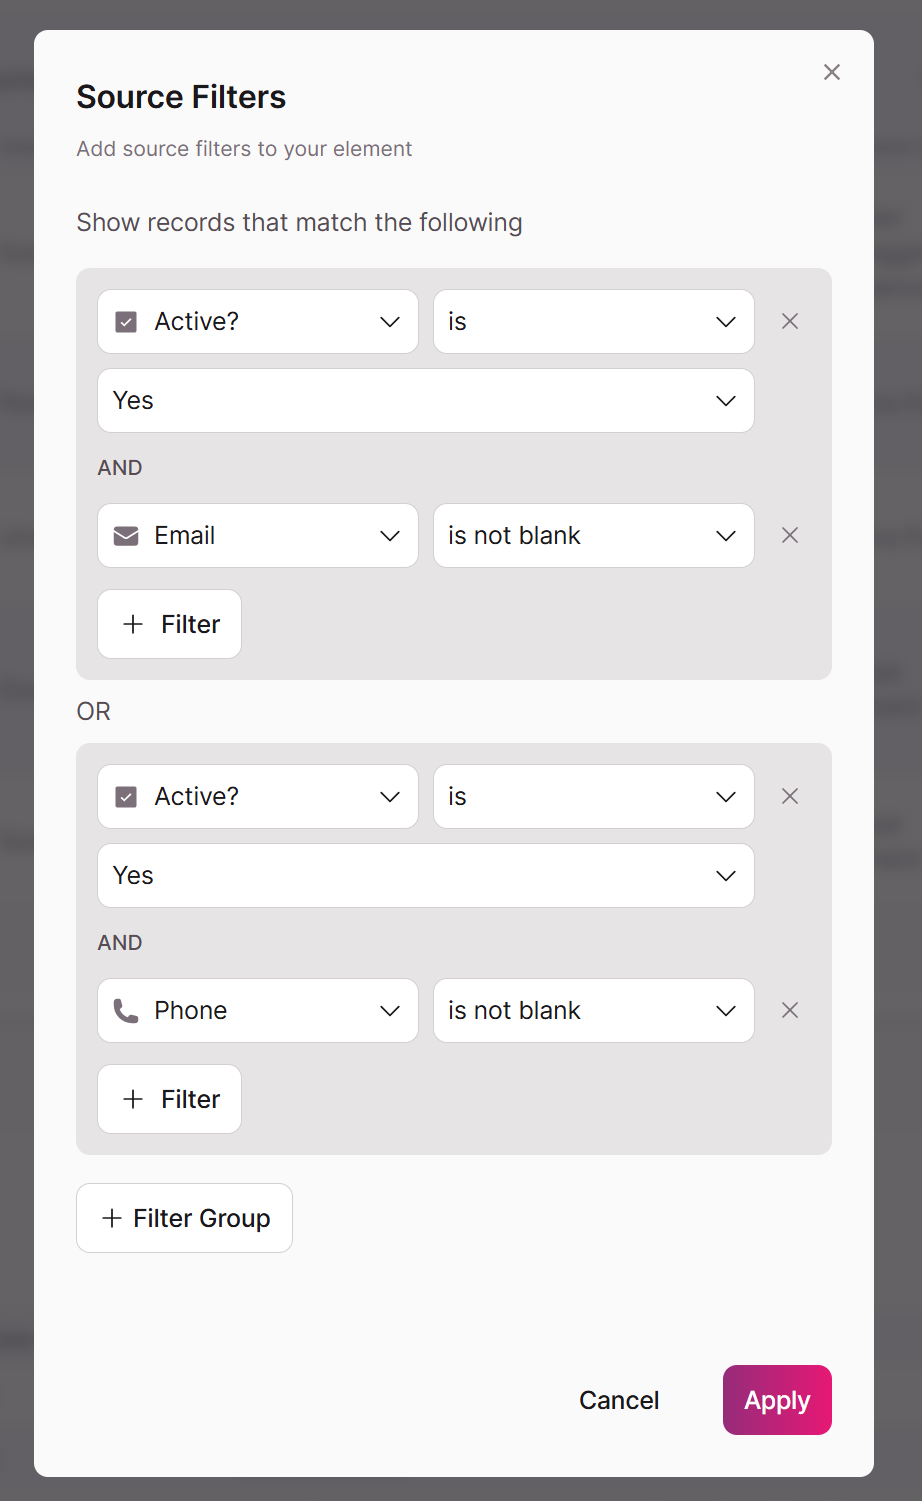The height and width of the screenshot is (1501, 922).
Task: Click the envelope icon in Email field
Action: pyautogui.click(x=126, y=536)
